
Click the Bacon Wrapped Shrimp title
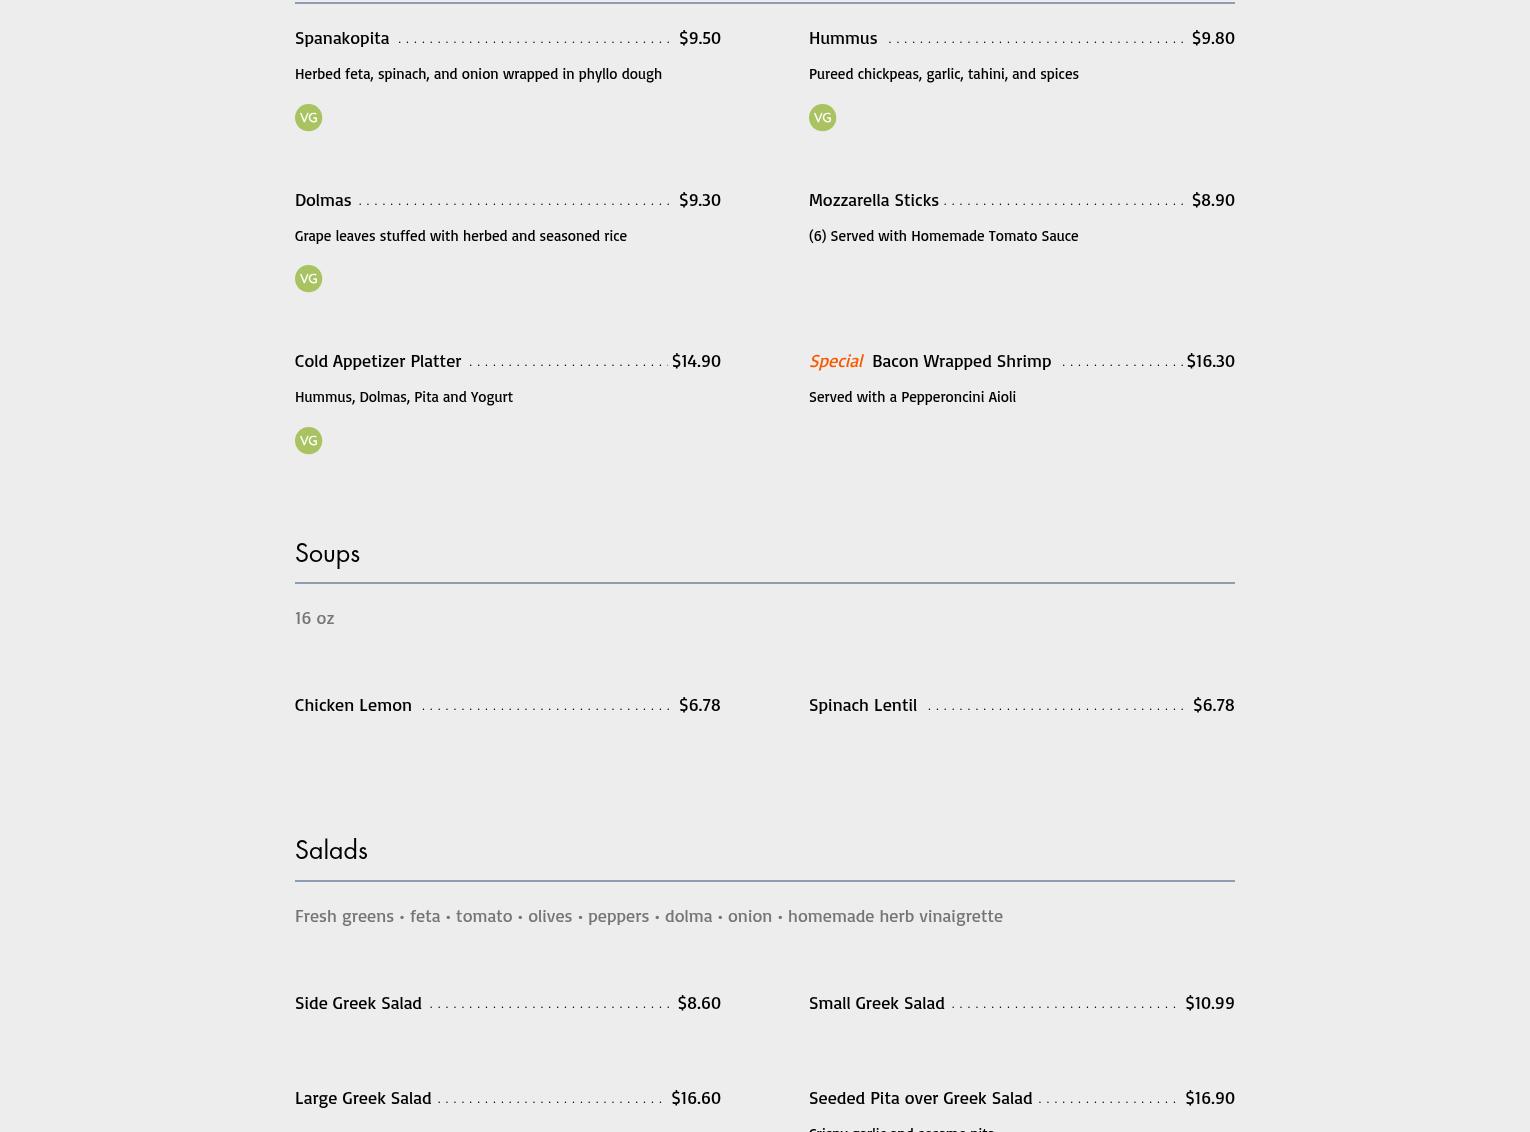(961, 361)
